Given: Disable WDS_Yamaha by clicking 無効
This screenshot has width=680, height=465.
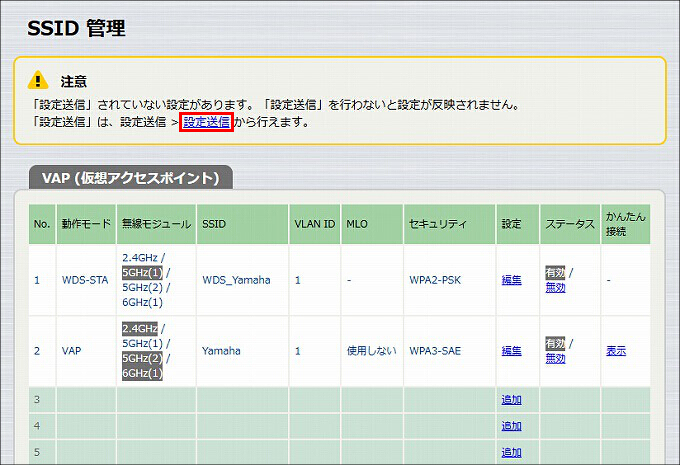Looking at the screenshot, I should tap(555, 288).
